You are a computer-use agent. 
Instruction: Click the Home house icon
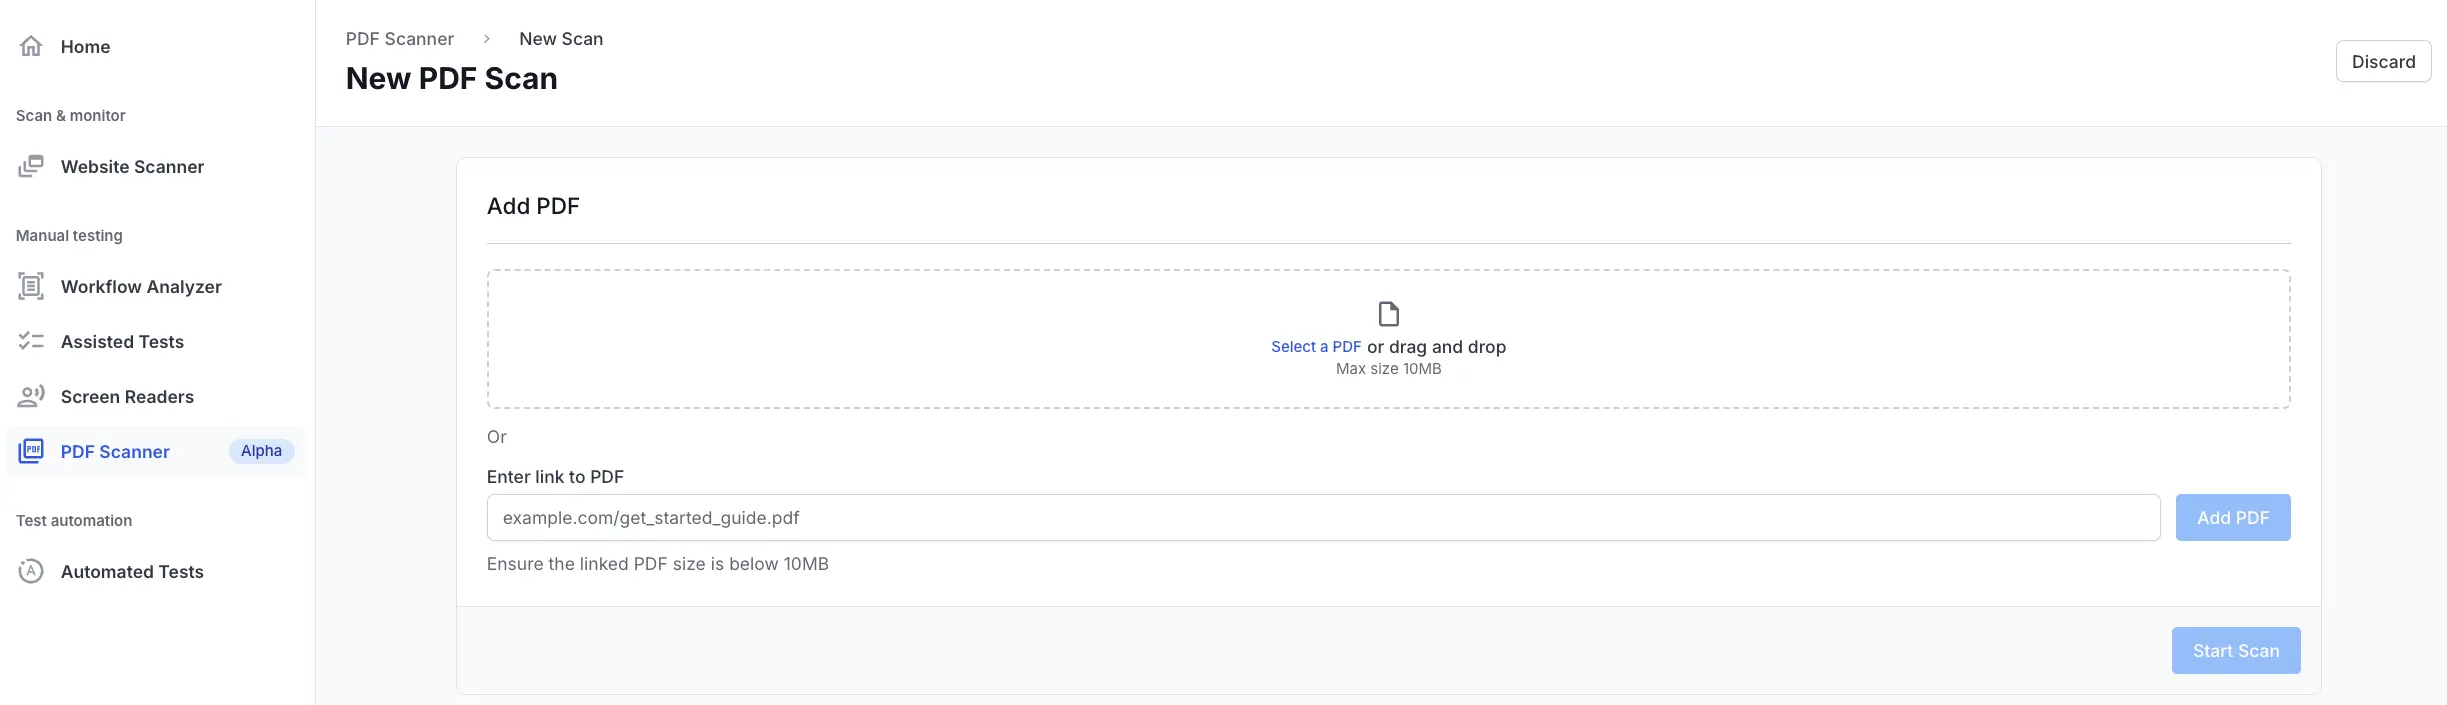coord(31,46)
